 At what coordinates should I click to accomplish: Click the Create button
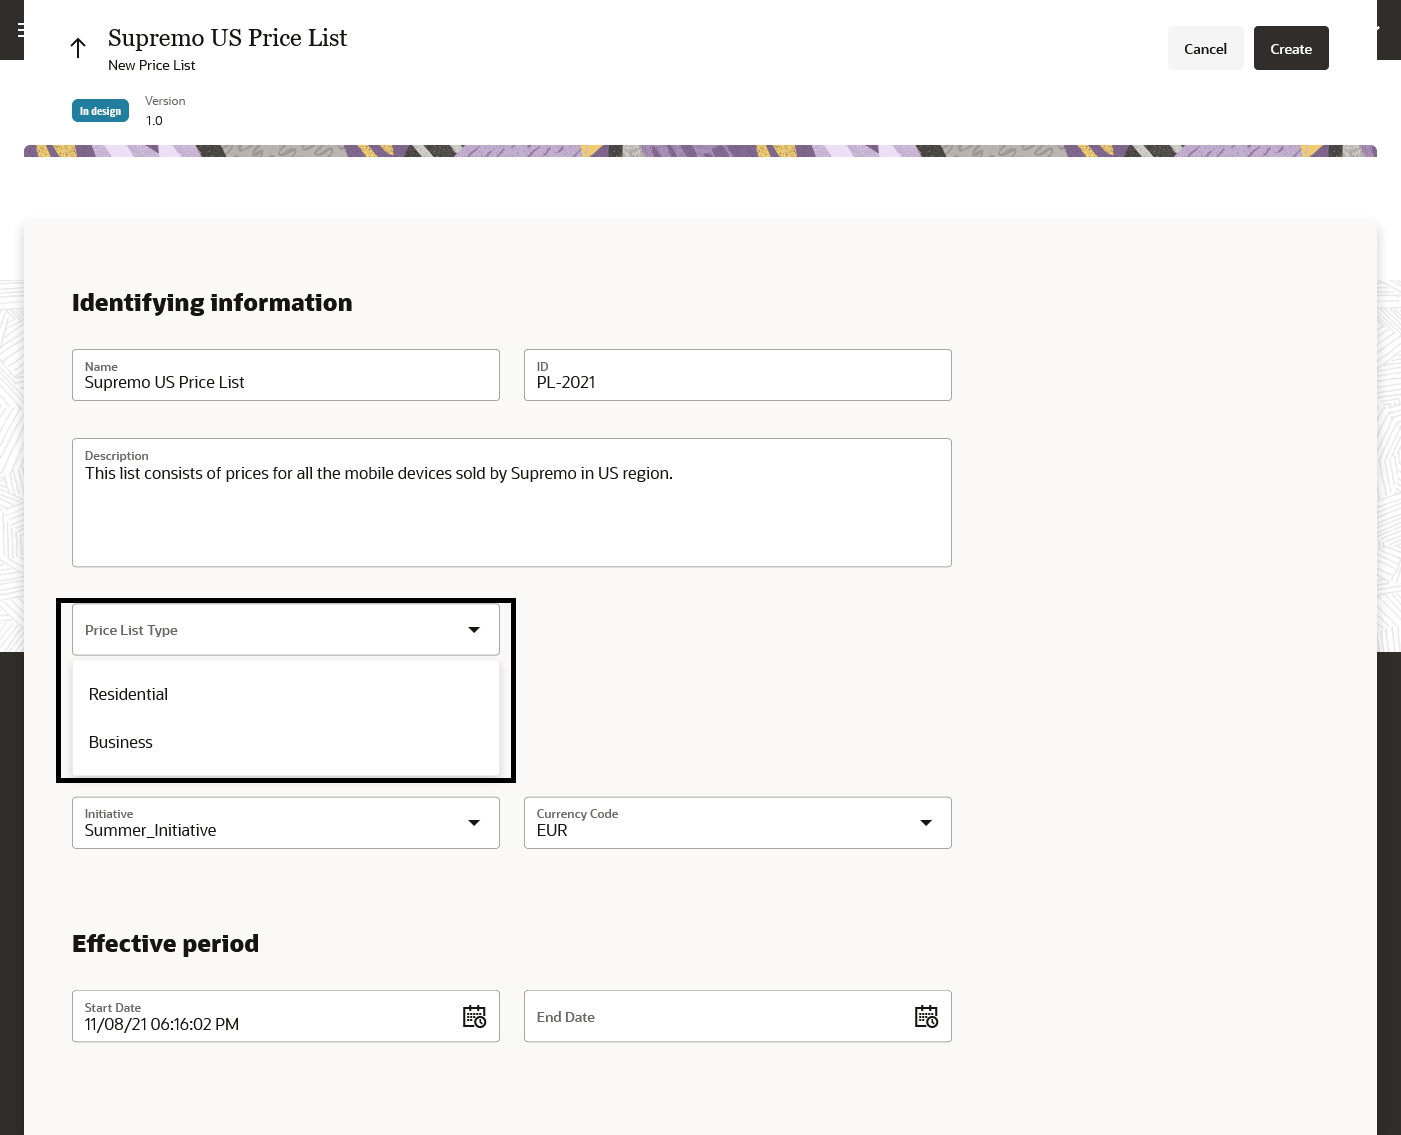click(x=1291, y=48)
